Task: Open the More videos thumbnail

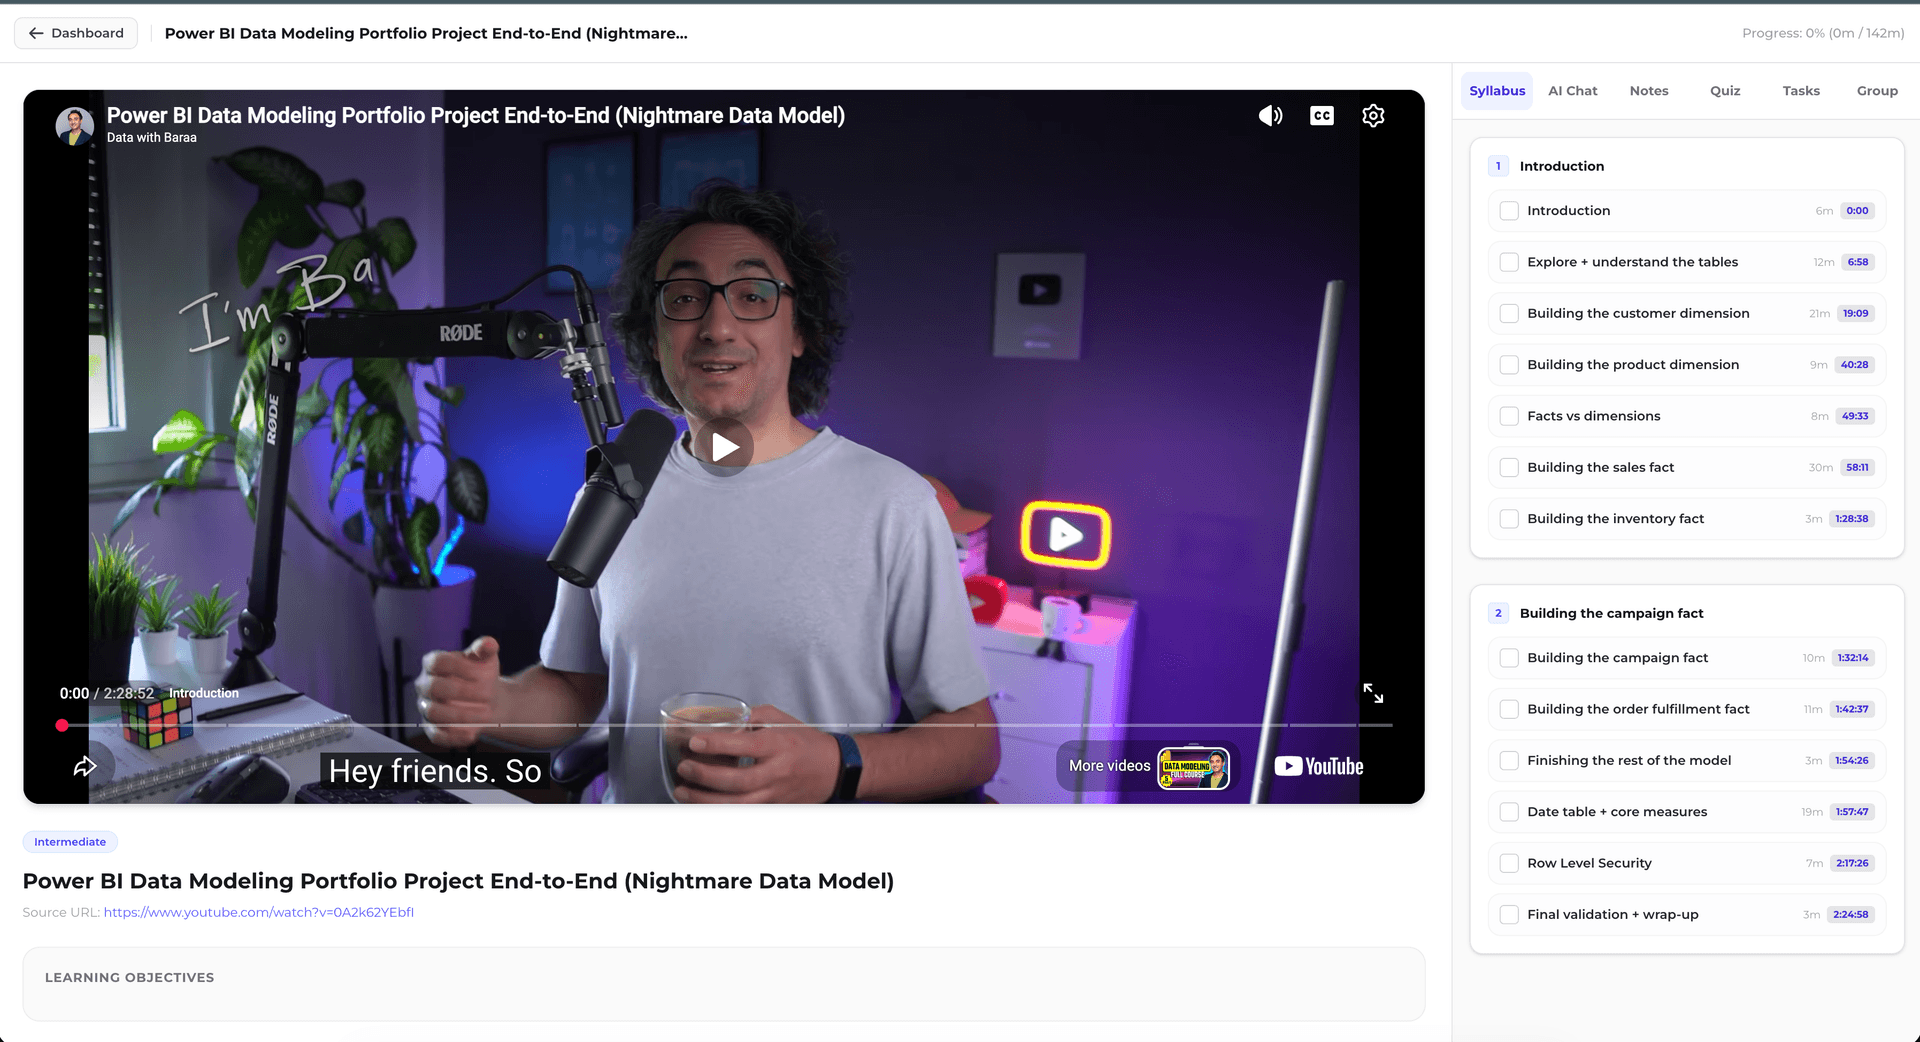Action: (1194, 767)
